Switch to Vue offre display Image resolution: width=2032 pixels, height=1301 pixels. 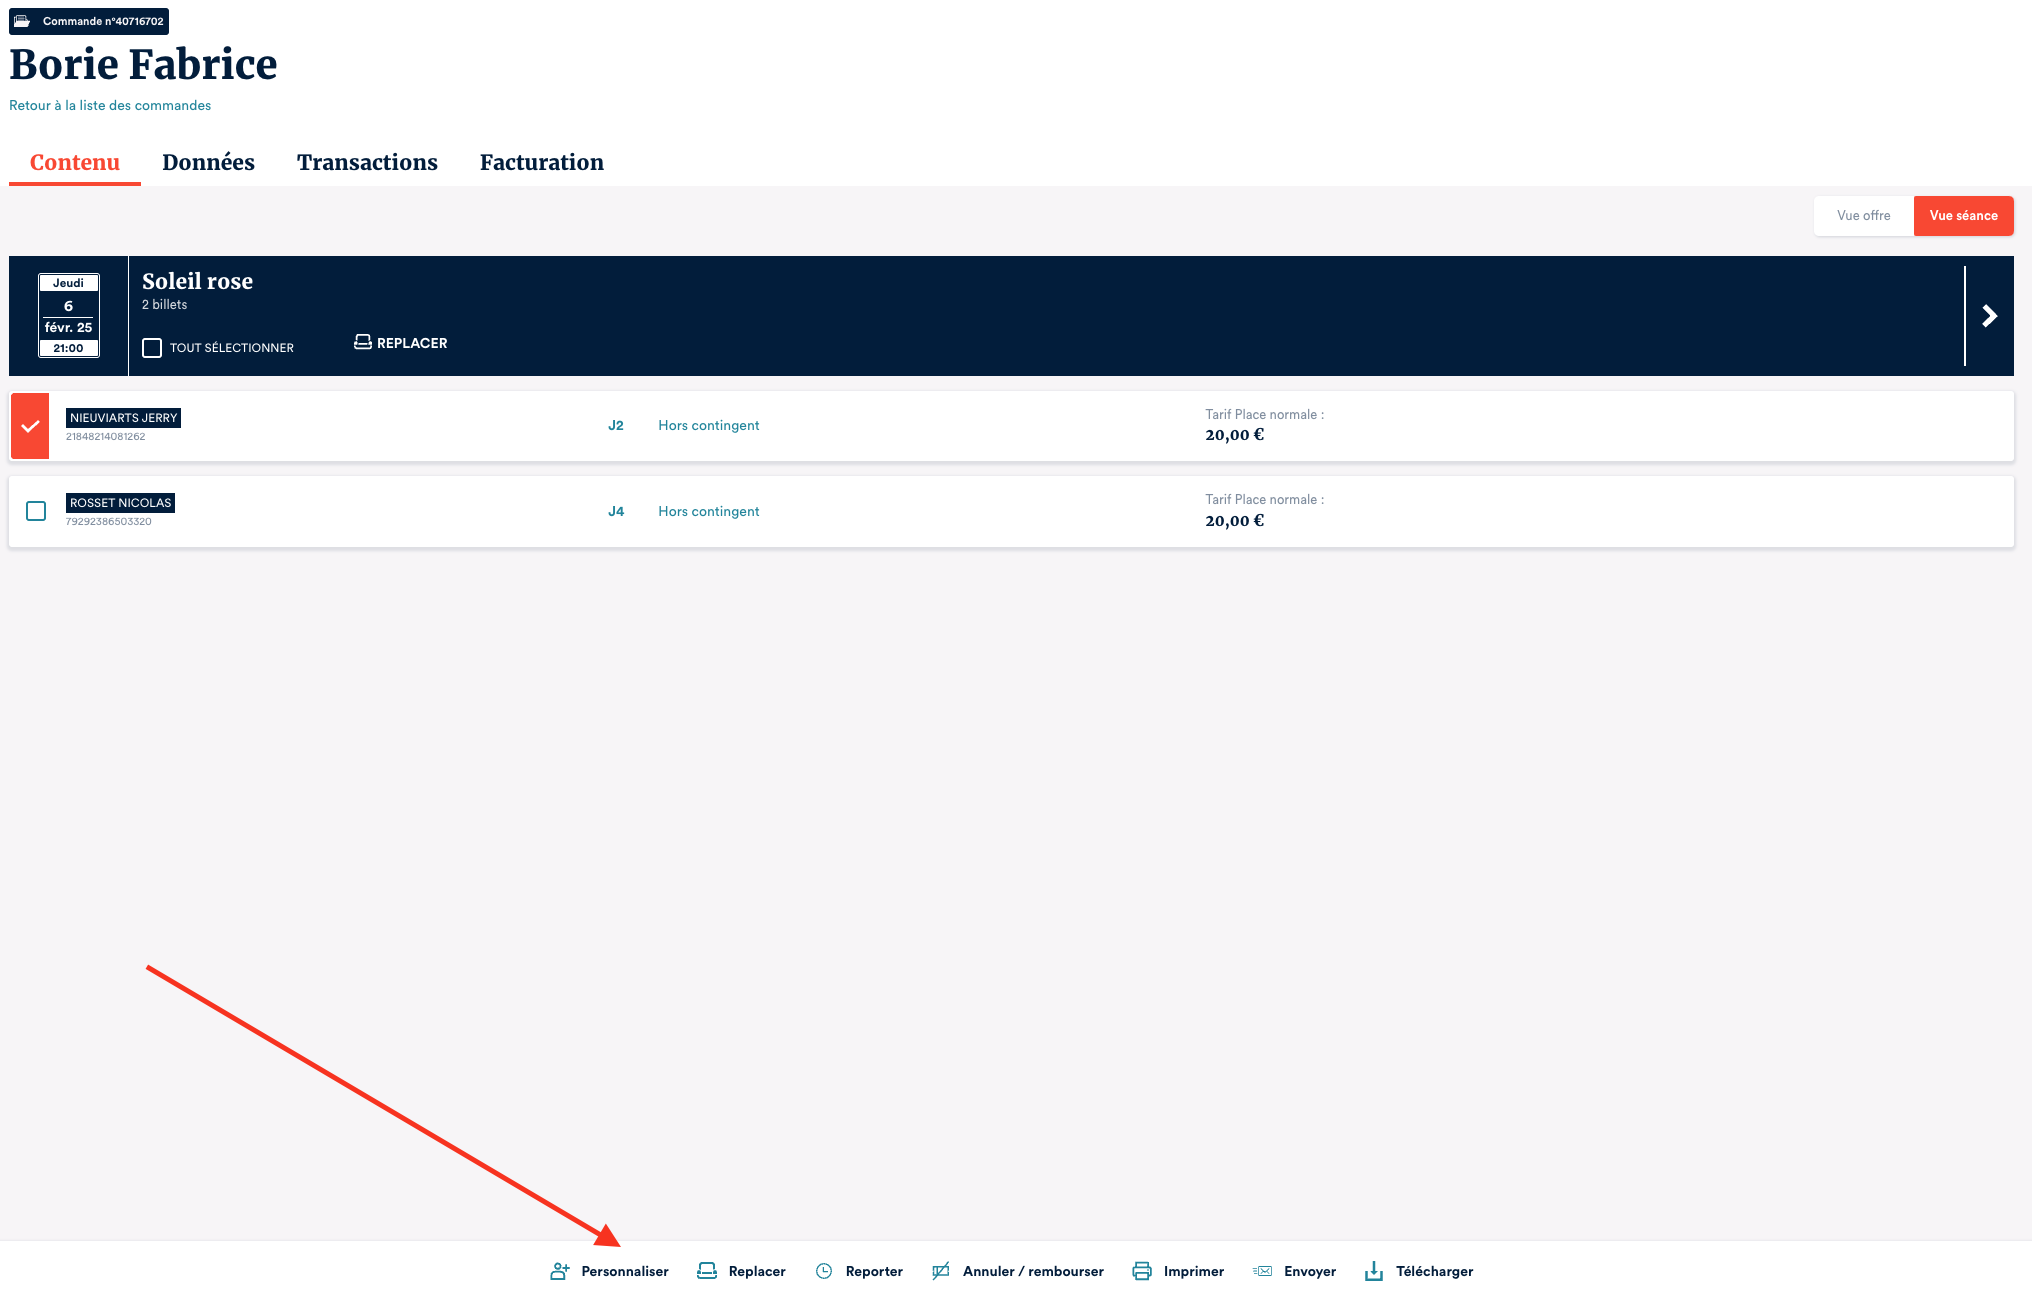click(1863, 216)
